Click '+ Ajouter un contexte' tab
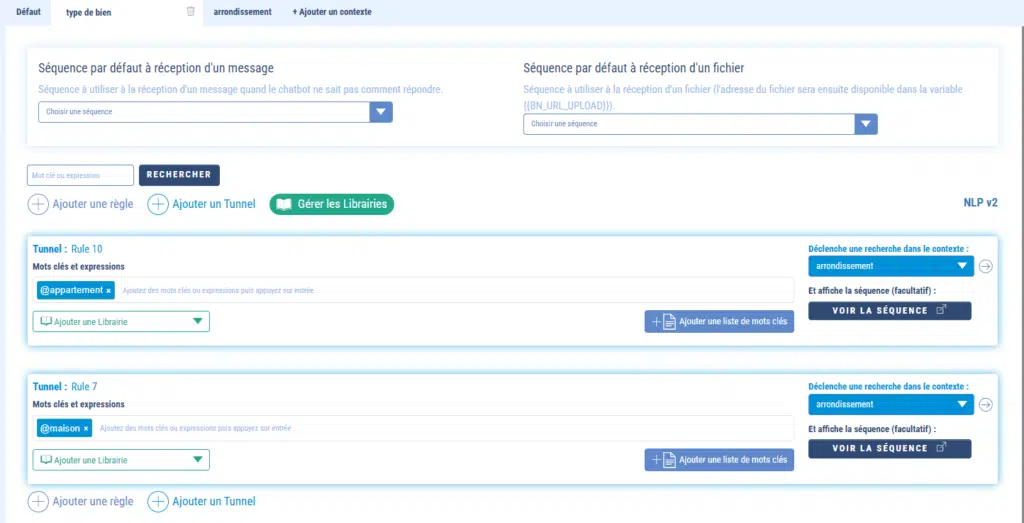Image resolution: width=1024 pixels, height=523 pixels. click(x=331, y=12)
